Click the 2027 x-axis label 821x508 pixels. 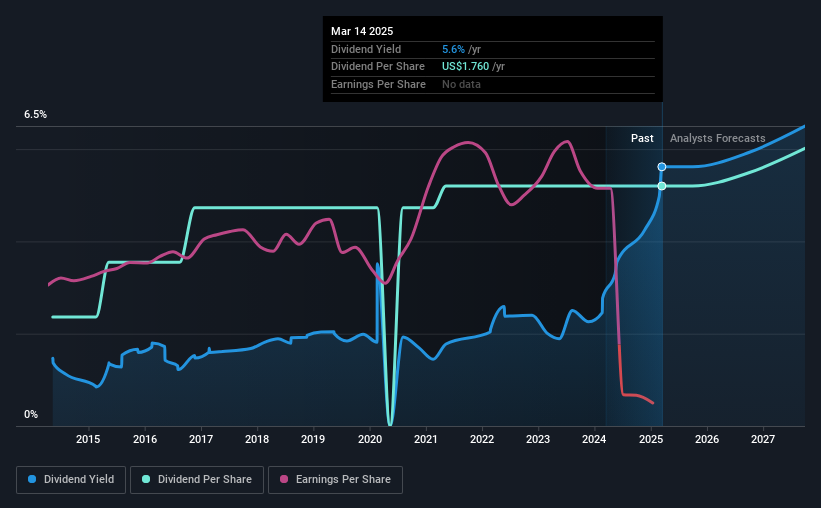tap(763, 439)
